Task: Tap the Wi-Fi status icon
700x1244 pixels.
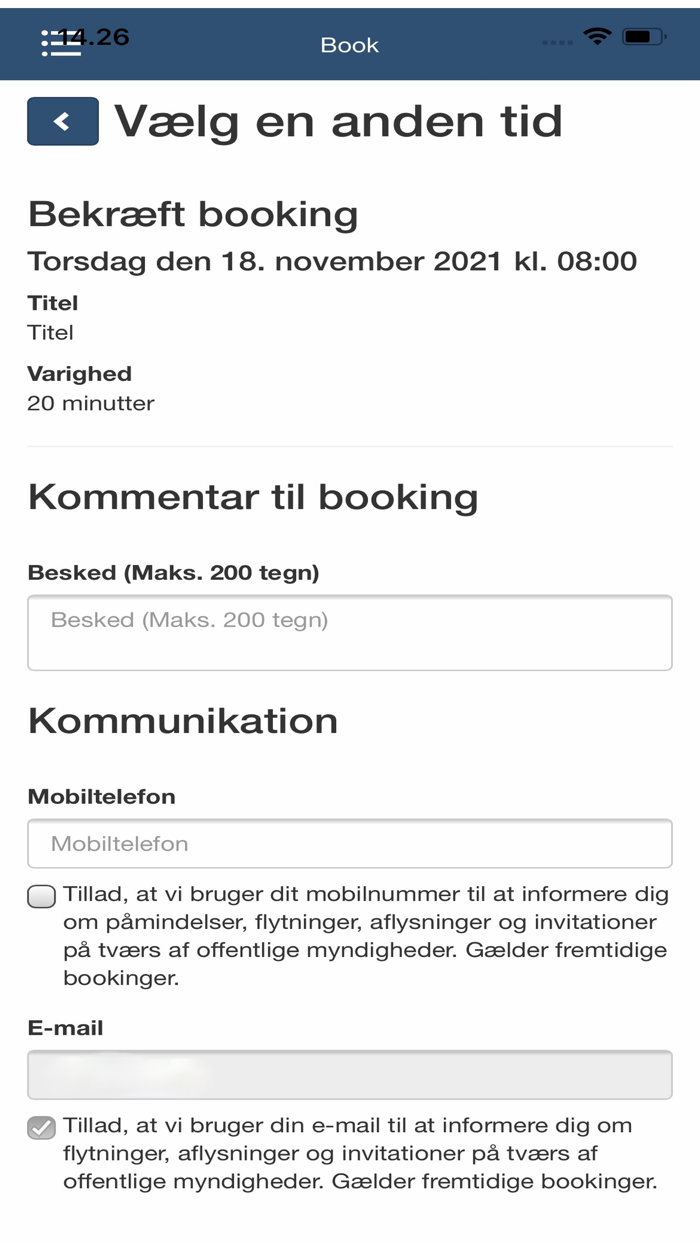Action: pyautogui.click(x=597, y=38)
